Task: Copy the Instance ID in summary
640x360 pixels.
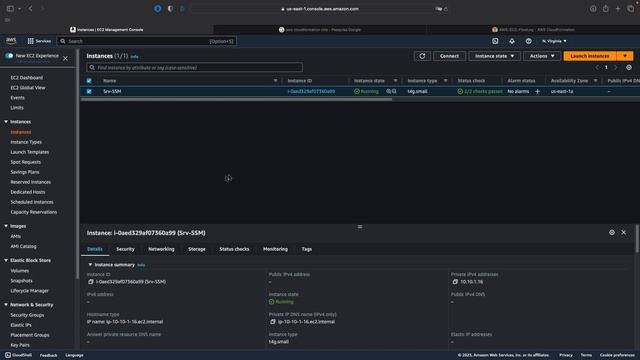Action: pyautogui.click(x=91, y=282)
